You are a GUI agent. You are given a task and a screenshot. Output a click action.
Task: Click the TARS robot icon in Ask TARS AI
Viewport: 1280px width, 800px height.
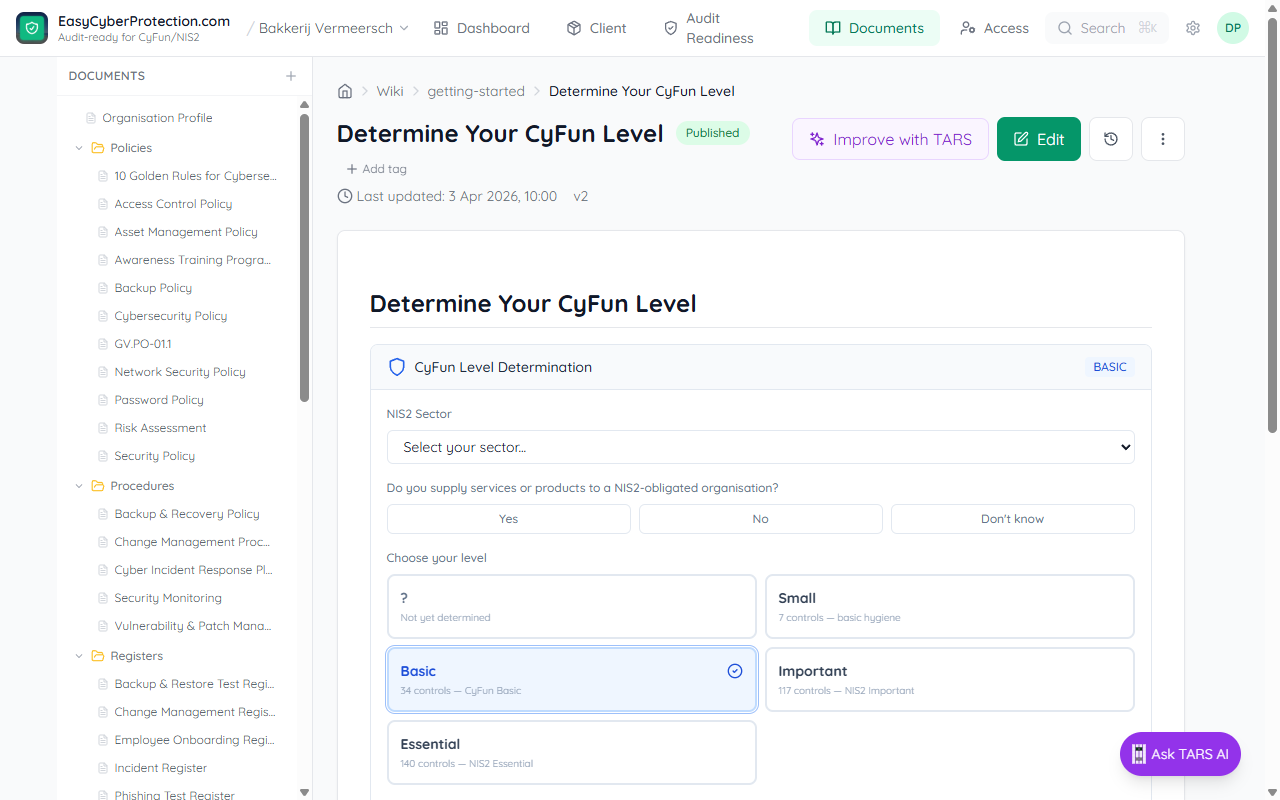(x=1139, y=755)
